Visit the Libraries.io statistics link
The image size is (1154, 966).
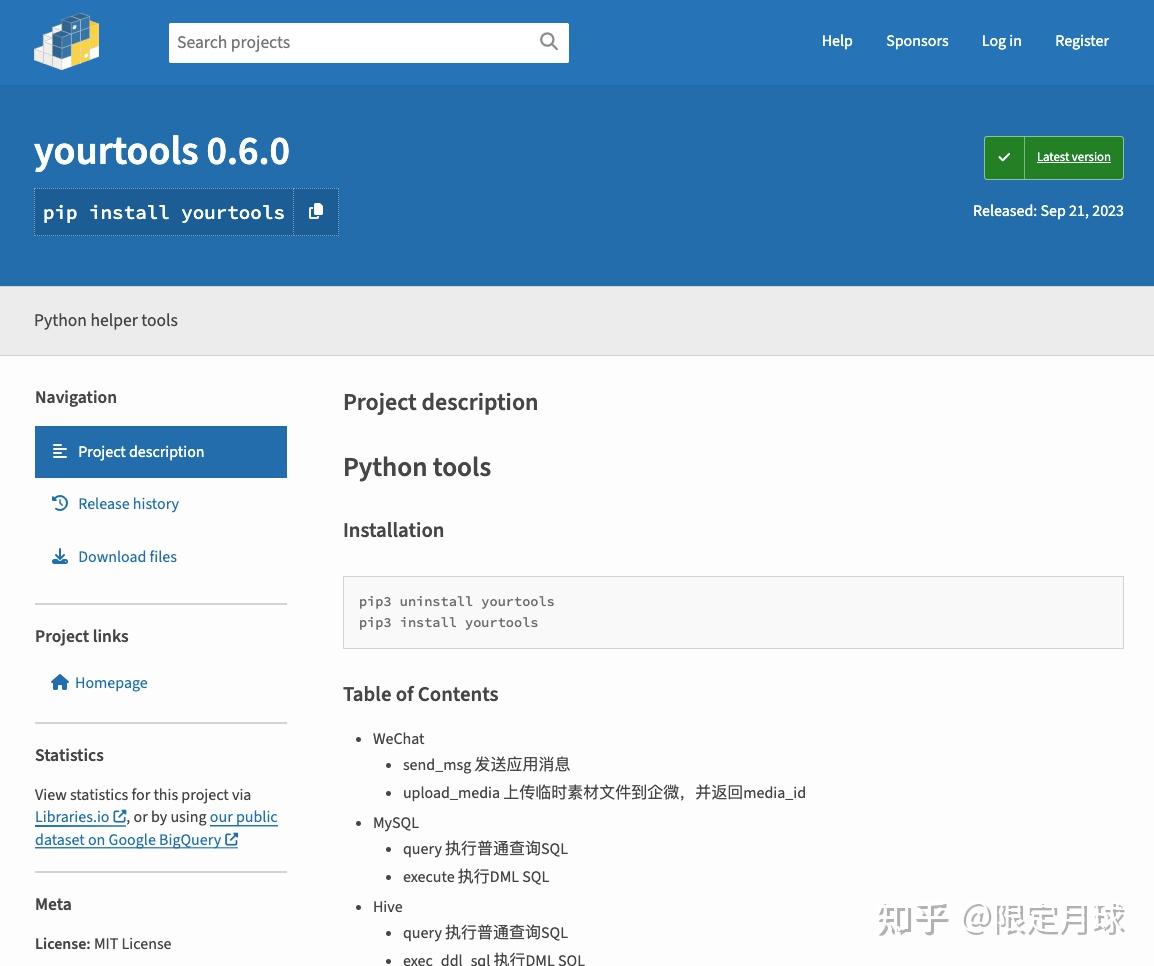click(73, 817)
